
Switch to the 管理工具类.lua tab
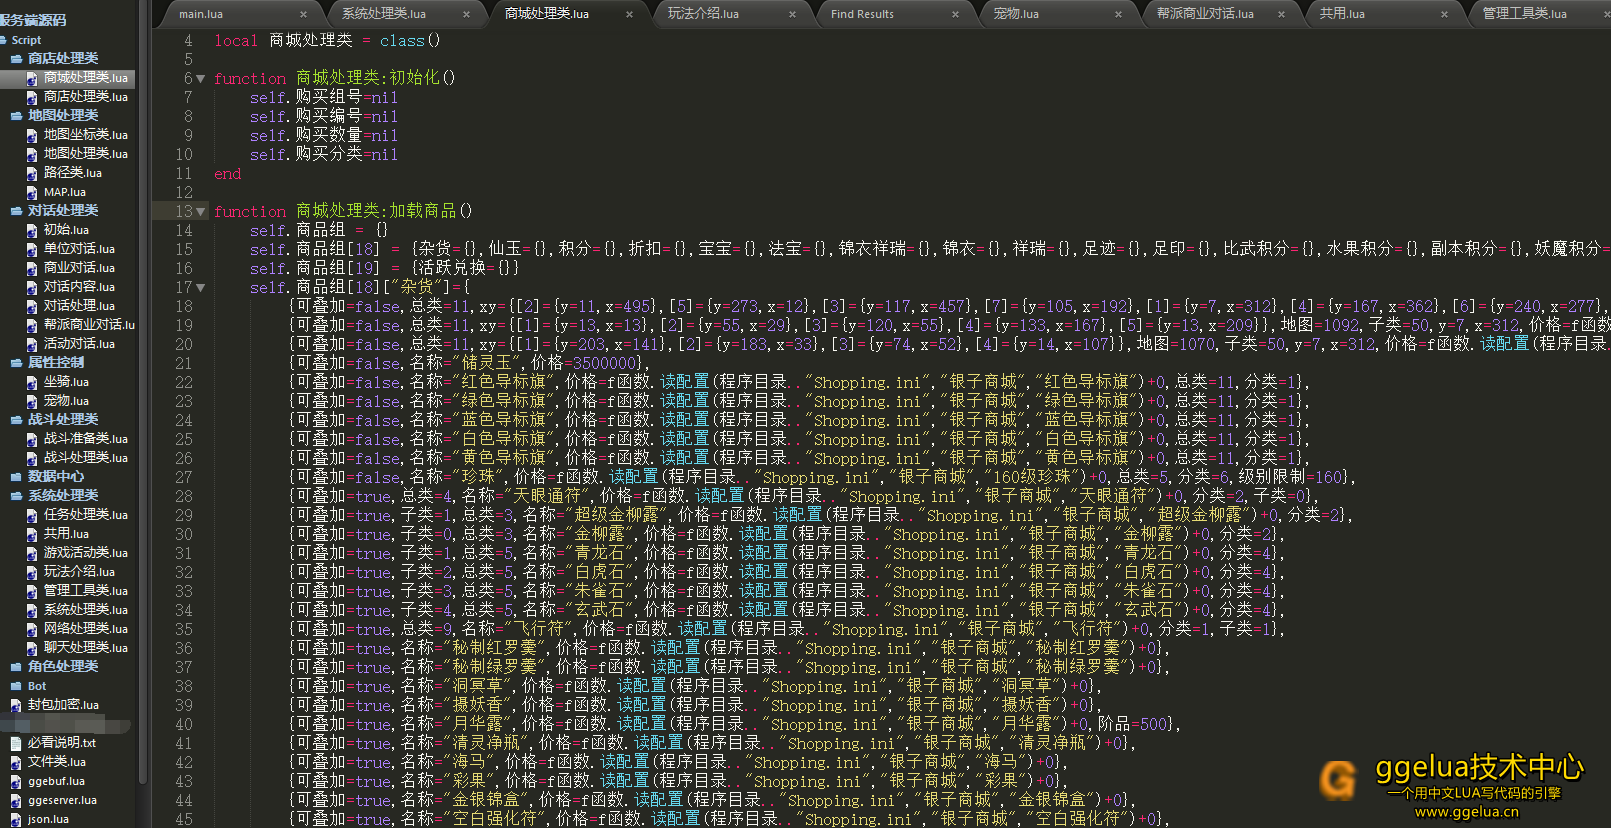coord(1539,14)
